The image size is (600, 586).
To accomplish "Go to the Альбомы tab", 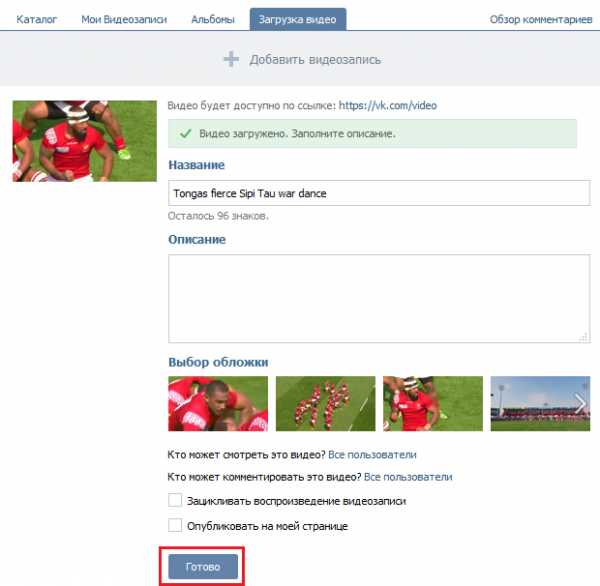I will [x=213, y=19].
